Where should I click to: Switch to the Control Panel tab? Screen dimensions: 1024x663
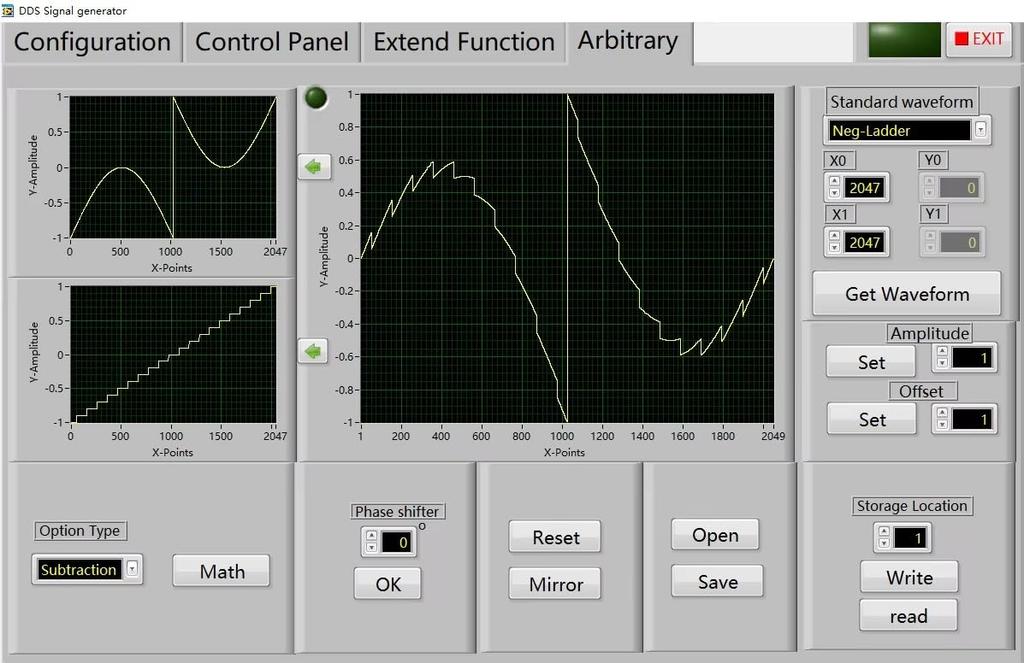pos(272,41)
